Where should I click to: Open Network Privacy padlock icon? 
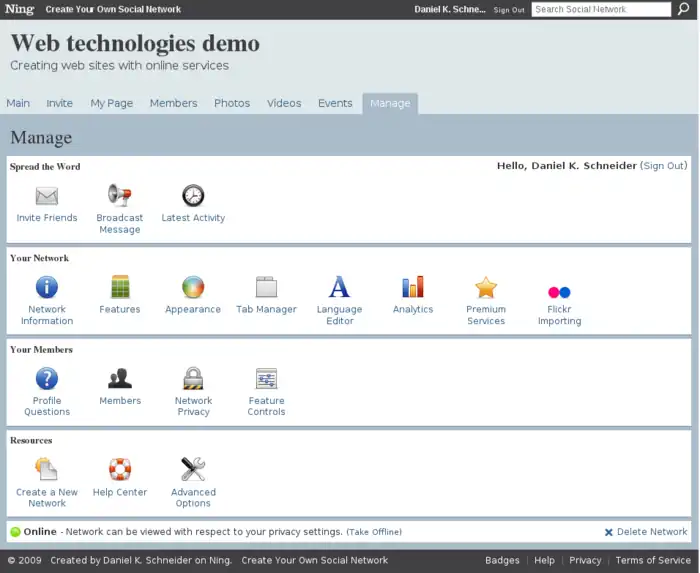tap(193, 379)
